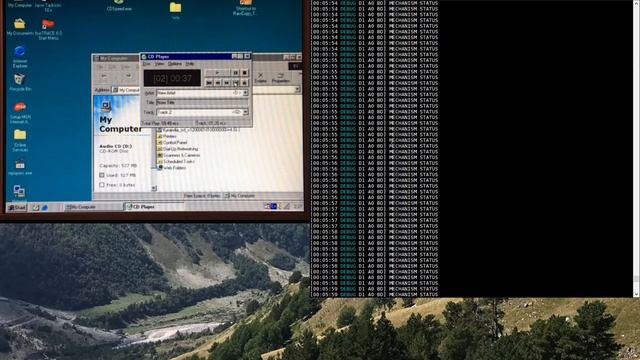The height and width of the screenshot is (360, 640).
Task: Jump to next track in CD Player
Action: (236, 83)
